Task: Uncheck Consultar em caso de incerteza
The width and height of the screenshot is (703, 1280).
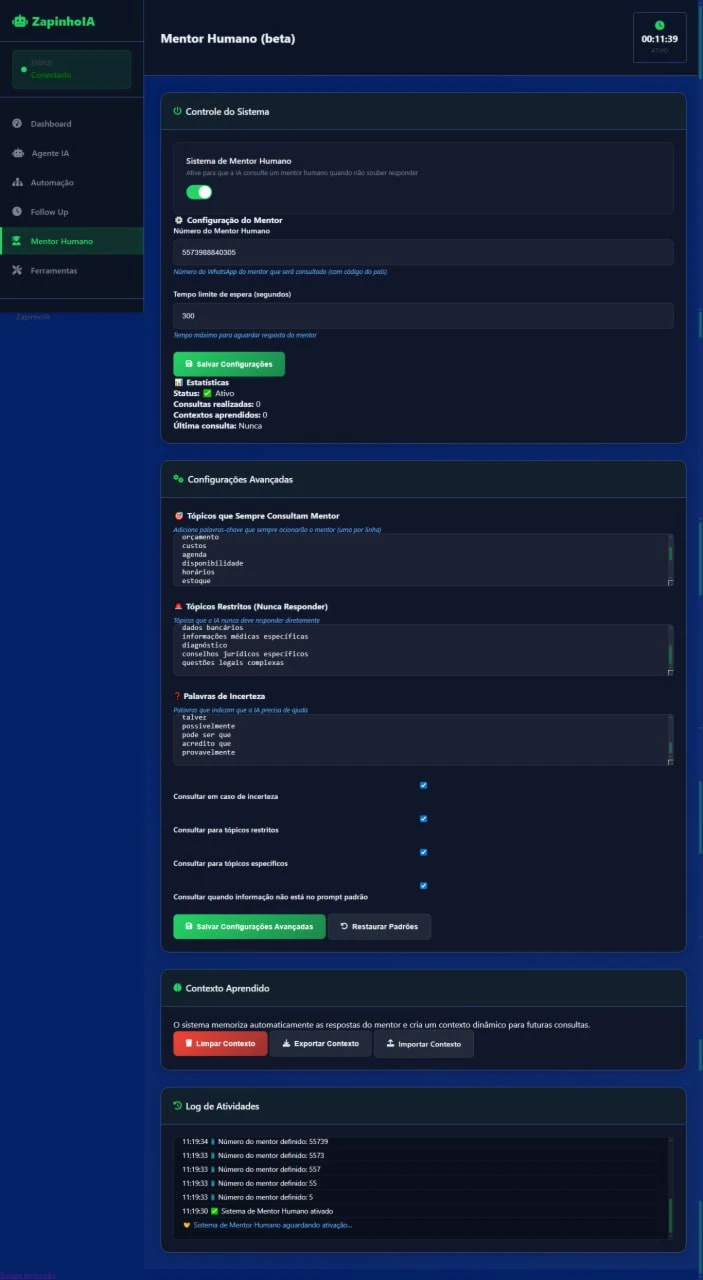Action: coord(423,785)
